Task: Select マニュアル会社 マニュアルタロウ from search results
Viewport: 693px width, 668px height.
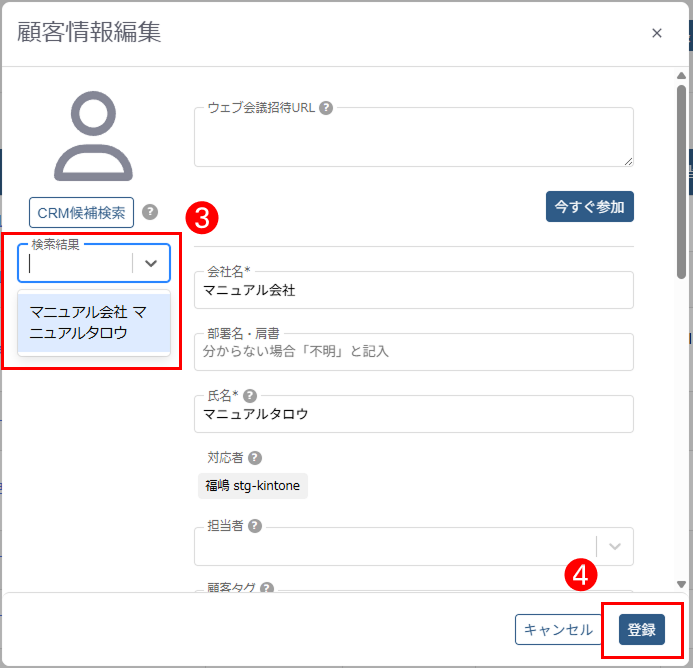Action: [x=94, y=323]
